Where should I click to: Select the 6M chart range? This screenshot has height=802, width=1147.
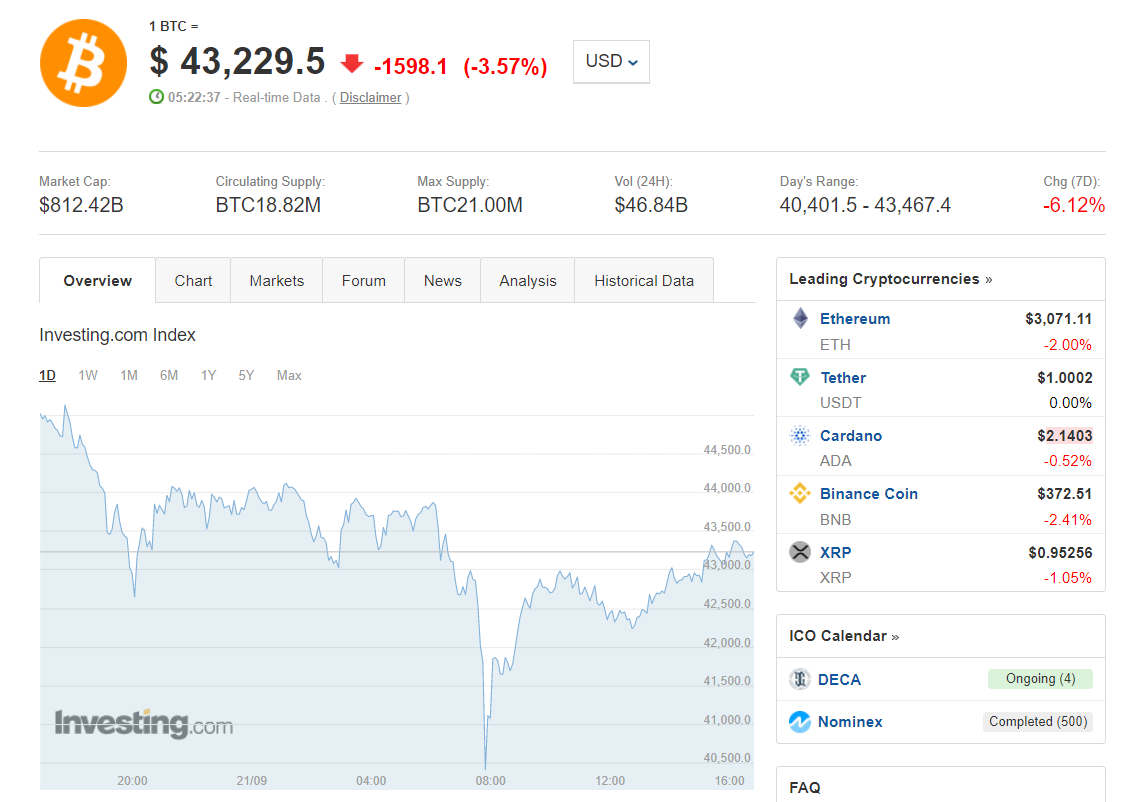[x=169, y=375]
